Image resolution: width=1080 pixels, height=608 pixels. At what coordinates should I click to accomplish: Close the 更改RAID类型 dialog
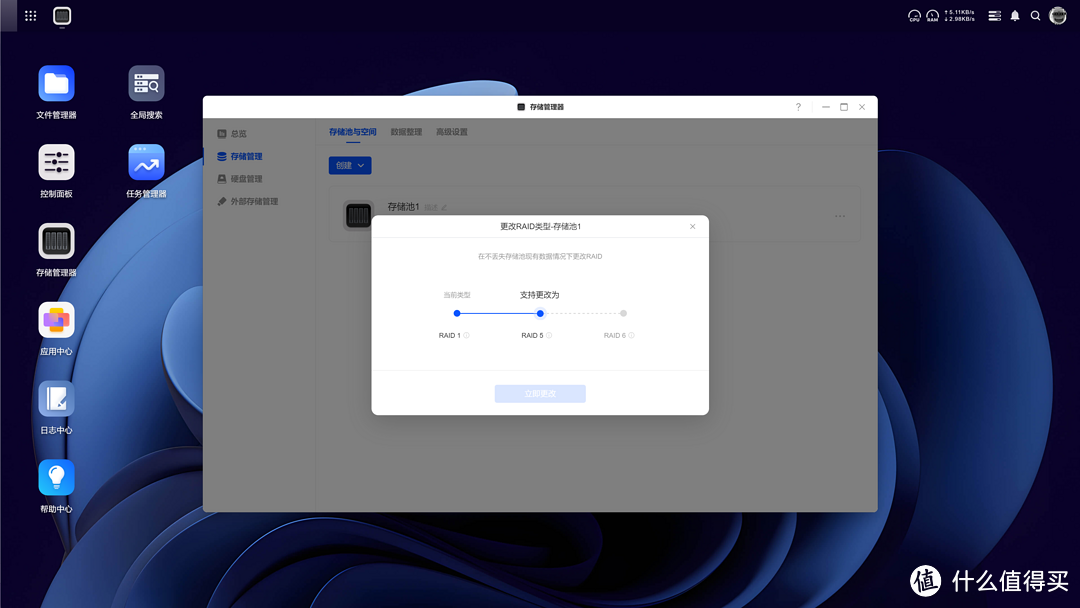pyautogui.click(x=693, y=227)
